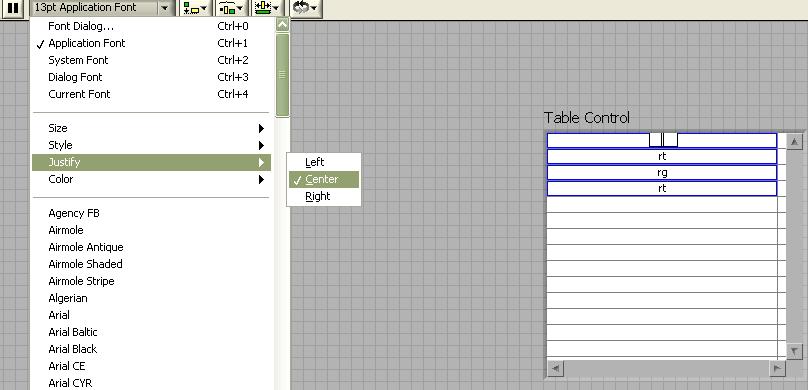This screenshot has width=808, height=390.
Task: Expand the Justify submenu
Action: (x=151, y=162)
